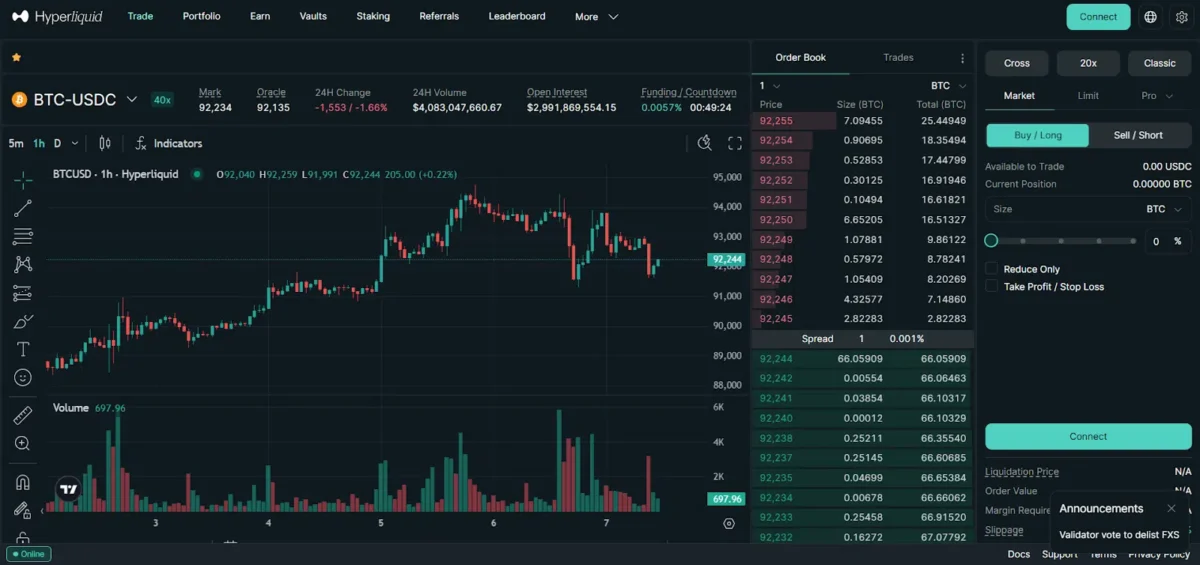
Task: Click the Connect button below the order form
Action: [1088, 436]
